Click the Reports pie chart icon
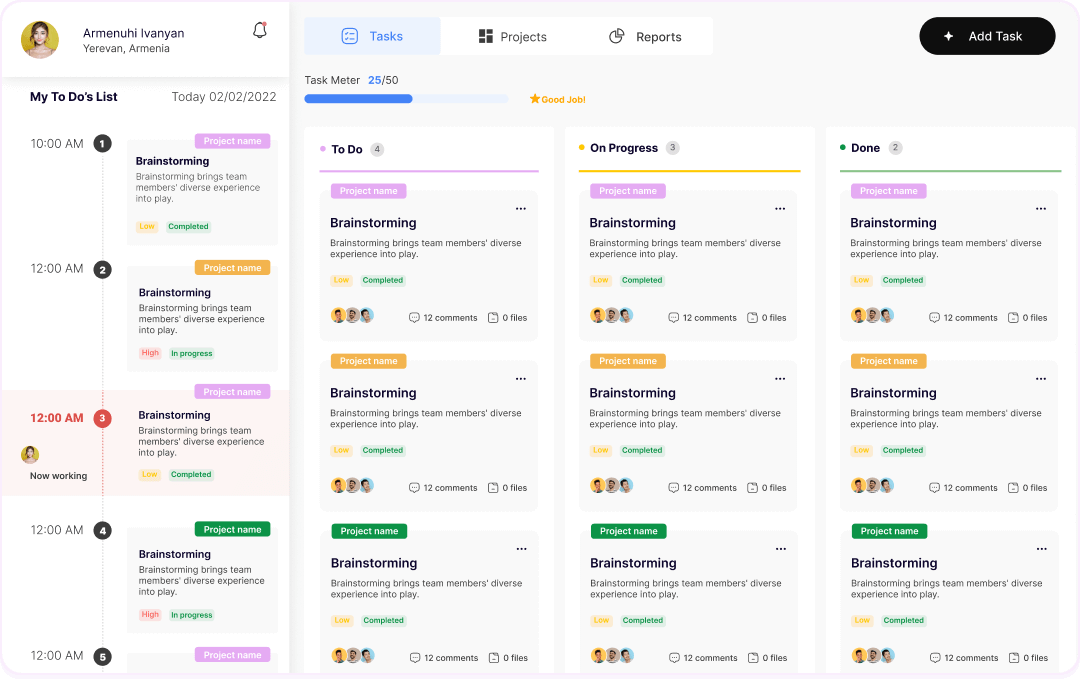The height and width of the screenshot is (679, 1080). tap(617, 37)
